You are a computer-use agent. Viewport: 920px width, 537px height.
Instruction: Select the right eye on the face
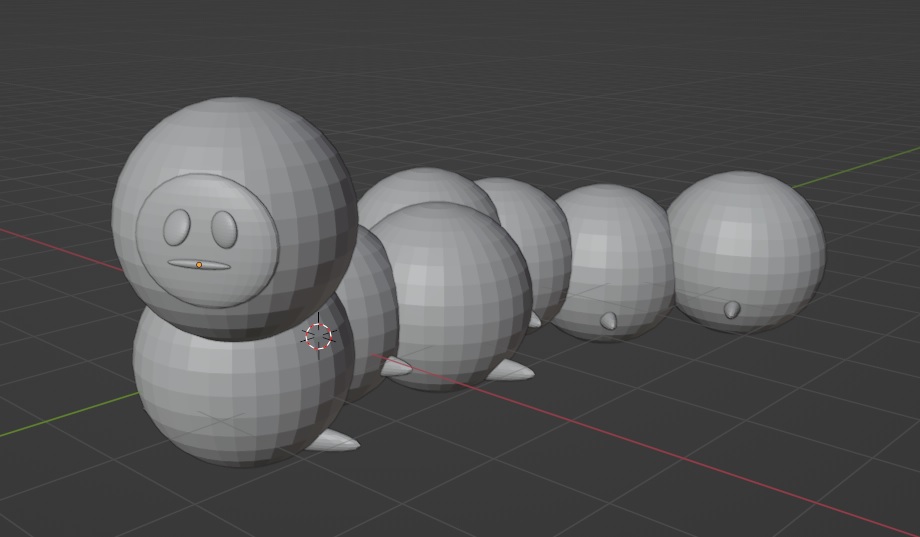pyautogui.click(x=224, y=229)
